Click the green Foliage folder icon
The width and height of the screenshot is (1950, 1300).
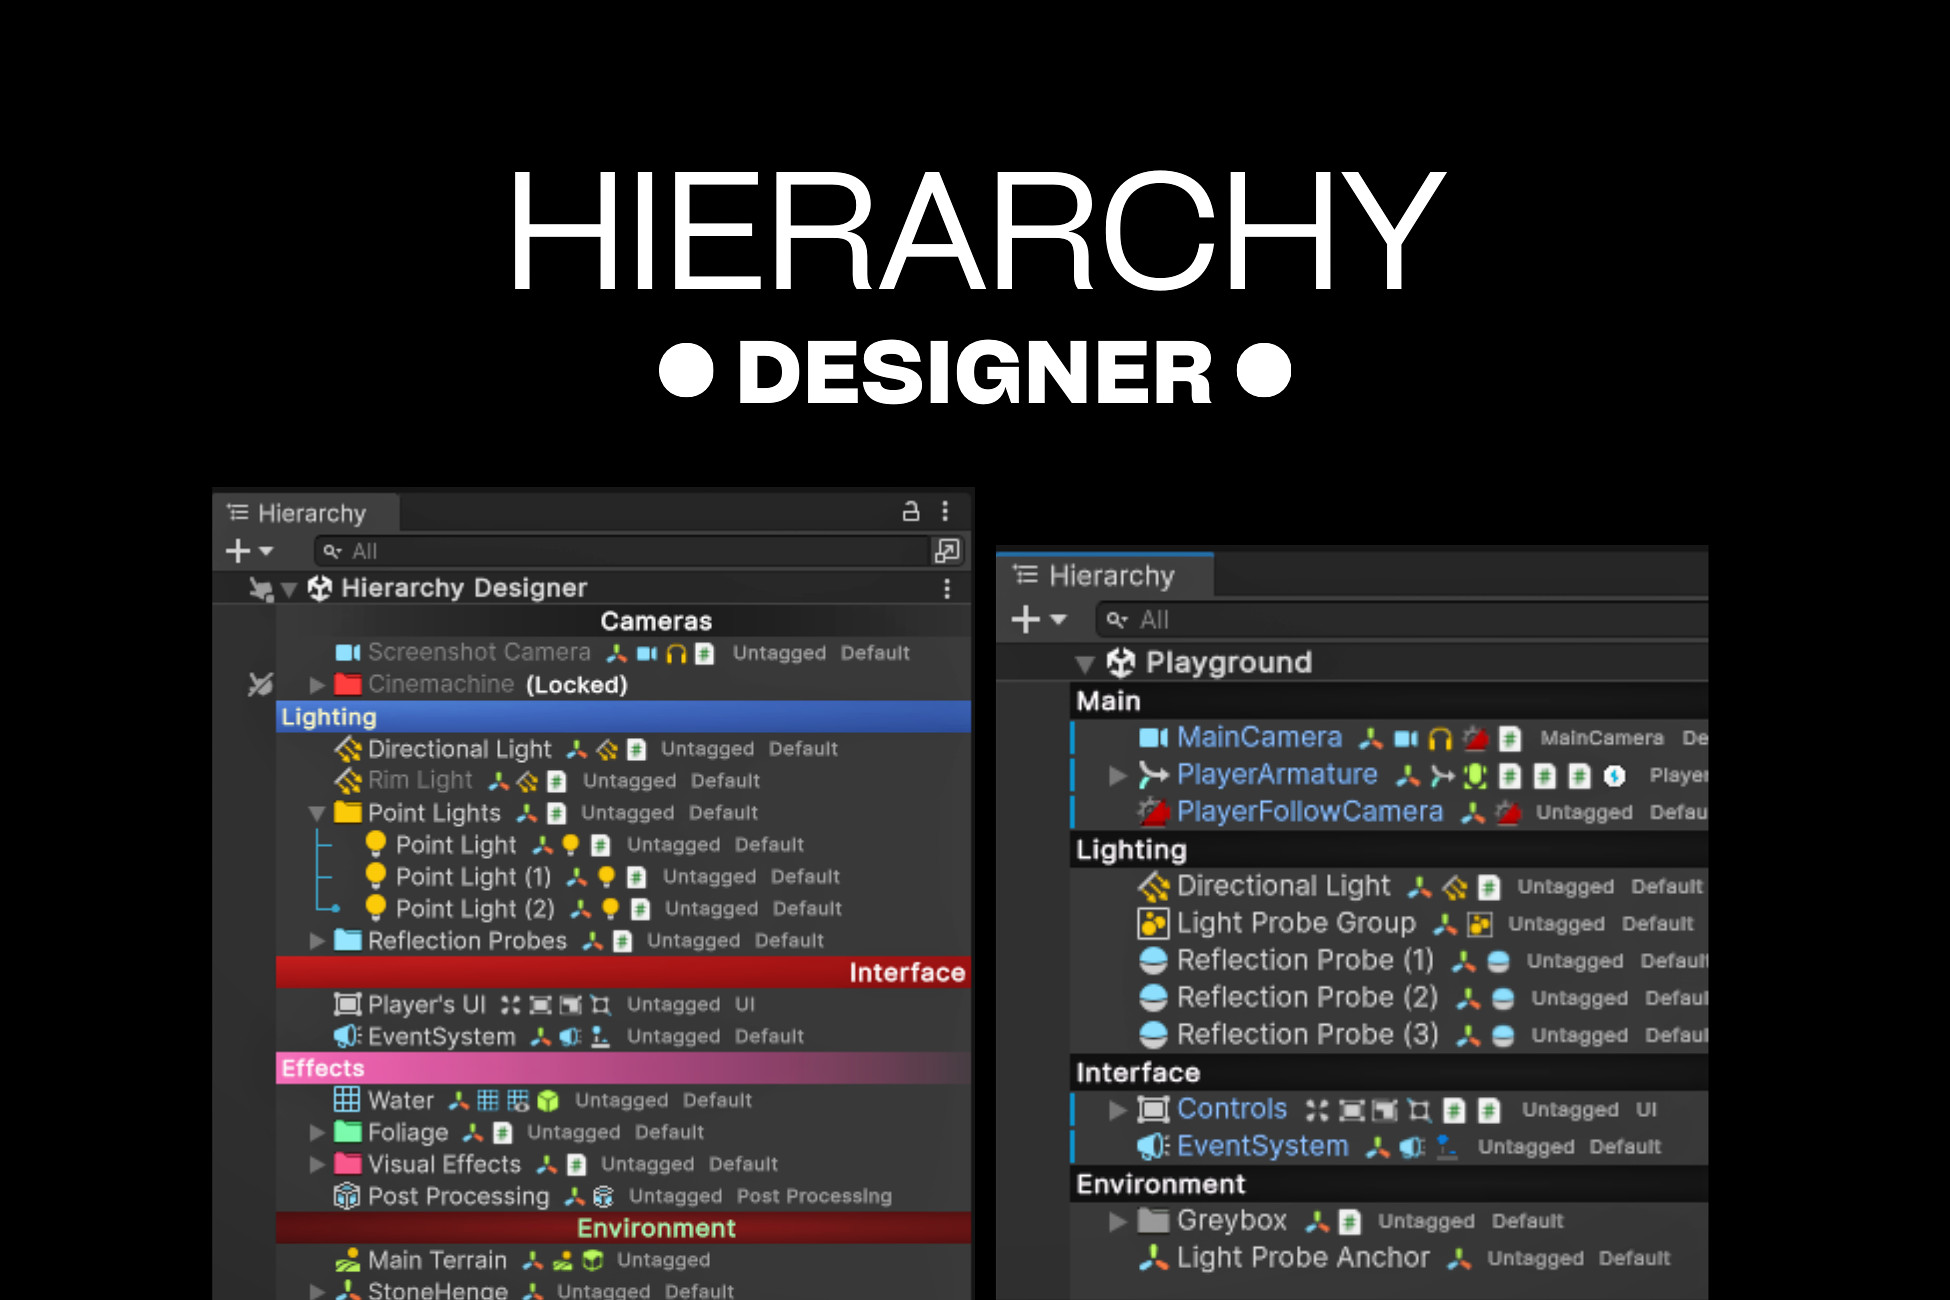[x=347, y=1132]
